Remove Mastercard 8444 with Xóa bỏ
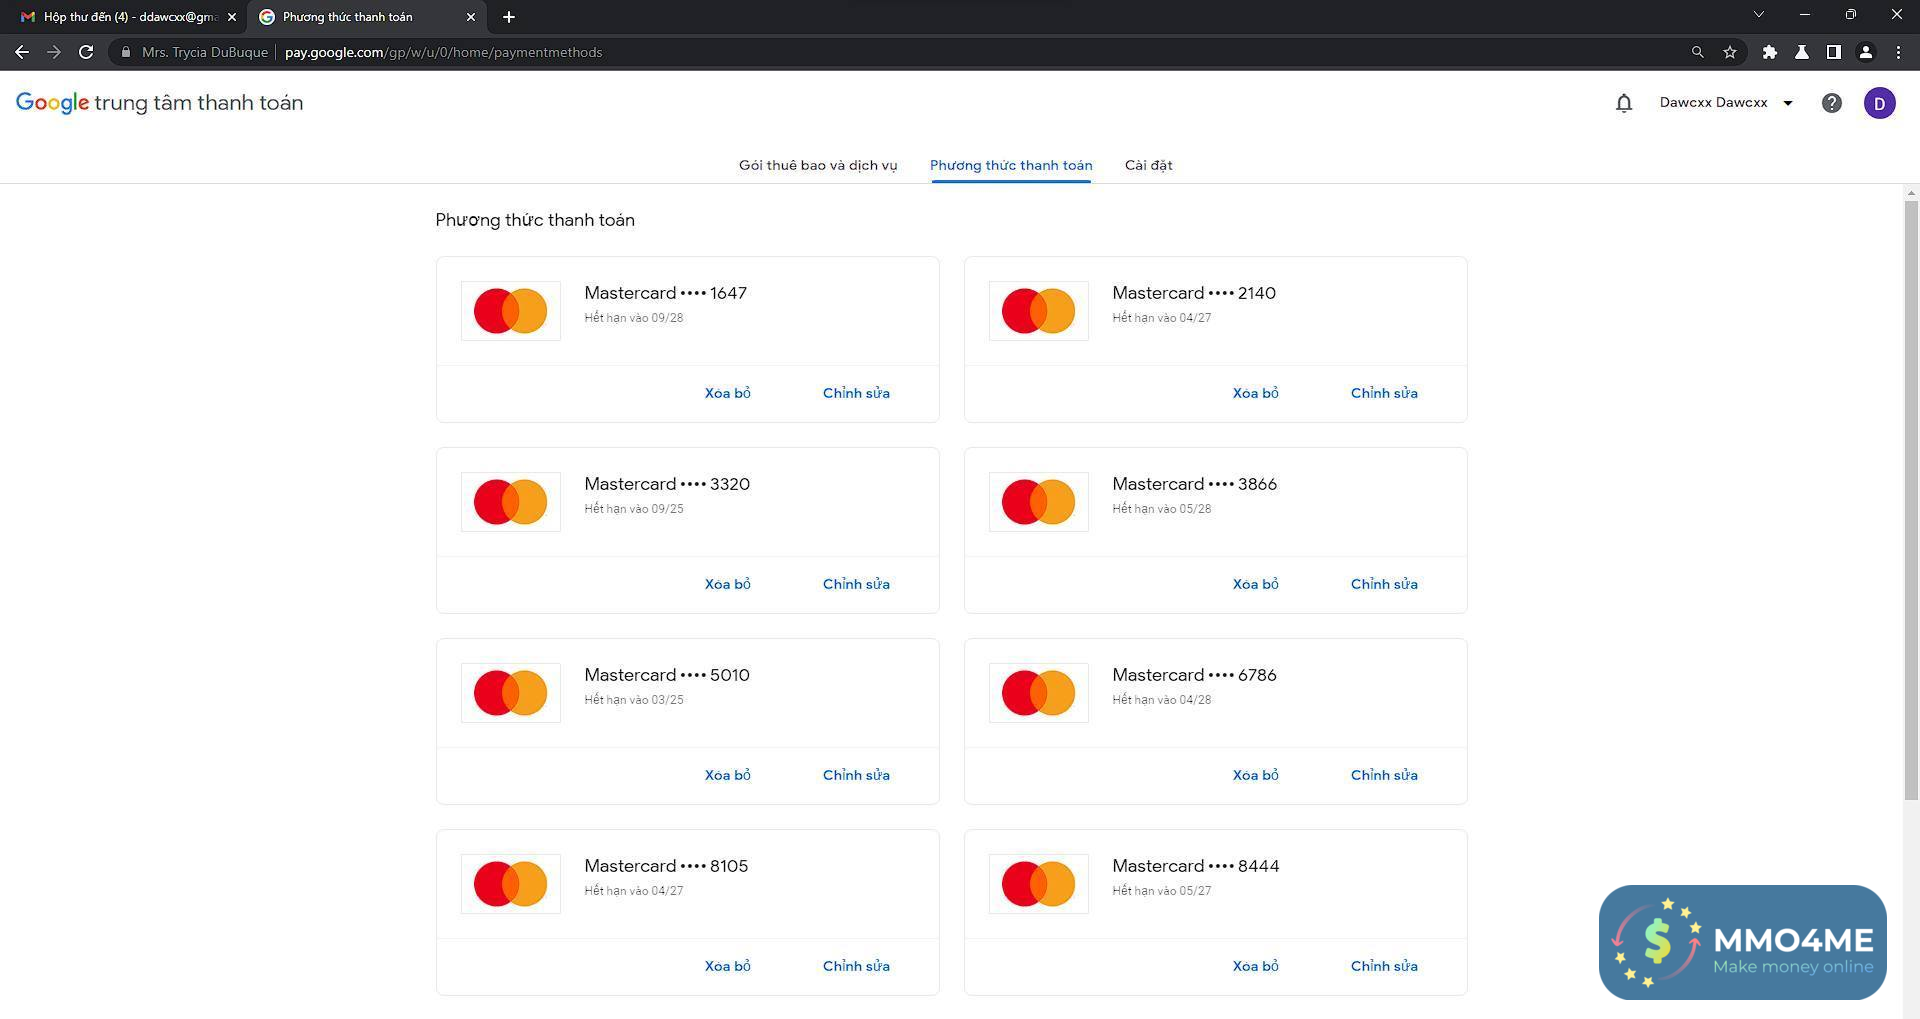Screen dimensions: 1920x1019 1255,966
